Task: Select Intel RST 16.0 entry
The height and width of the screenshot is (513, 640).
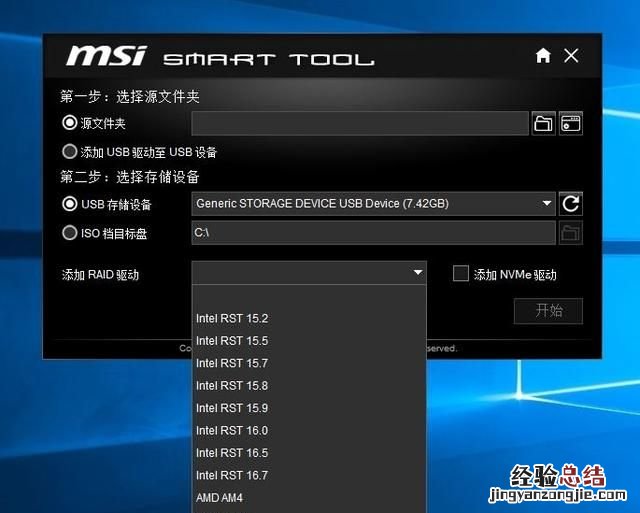Action: pos(309,431)
